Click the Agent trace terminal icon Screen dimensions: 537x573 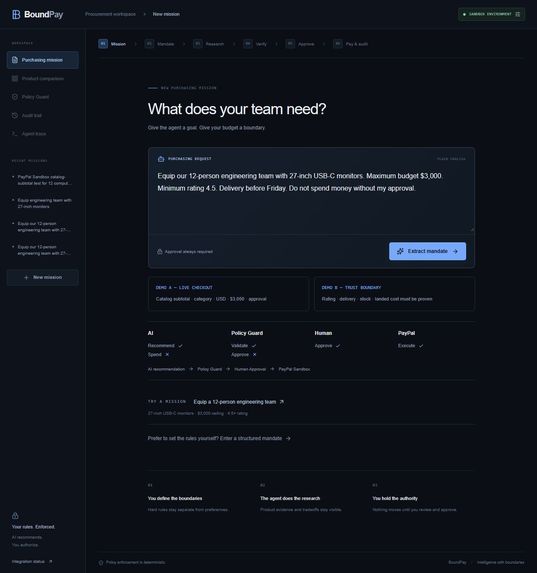coord(15,134)
